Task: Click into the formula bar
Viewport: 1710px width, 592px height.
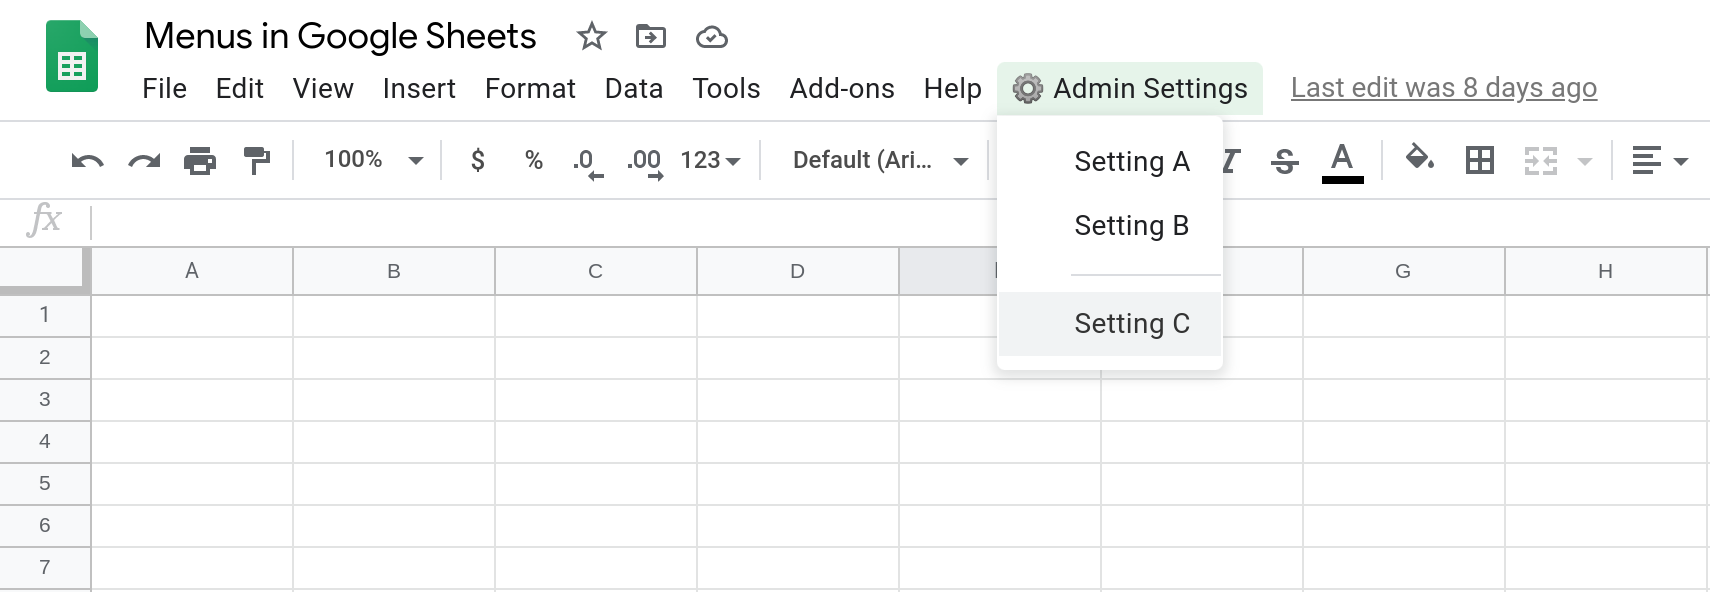Action: coord(900,221)
